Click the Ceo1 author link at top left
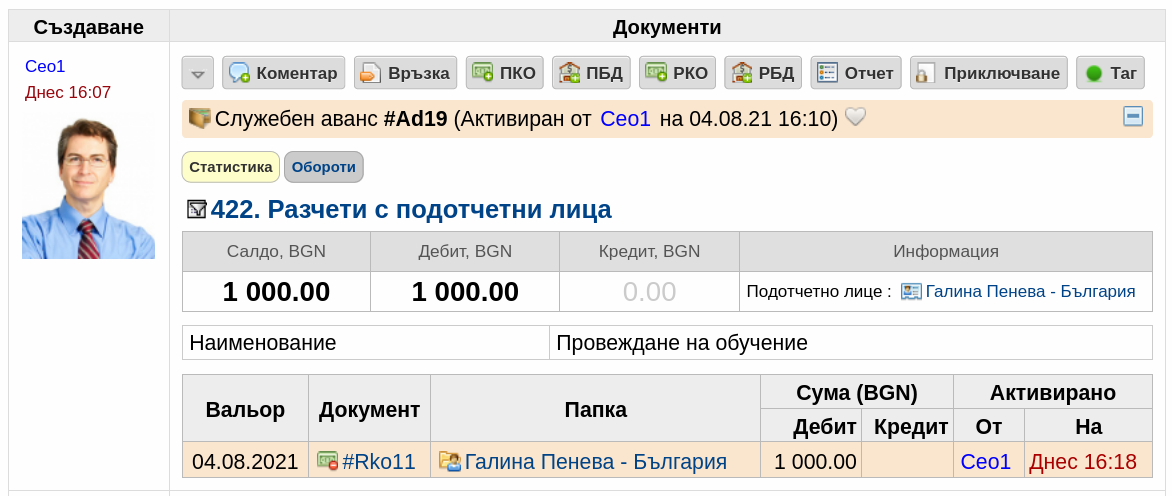This screenshot has height=496, width=1172. pyautogui.click(x=46, y=66)
